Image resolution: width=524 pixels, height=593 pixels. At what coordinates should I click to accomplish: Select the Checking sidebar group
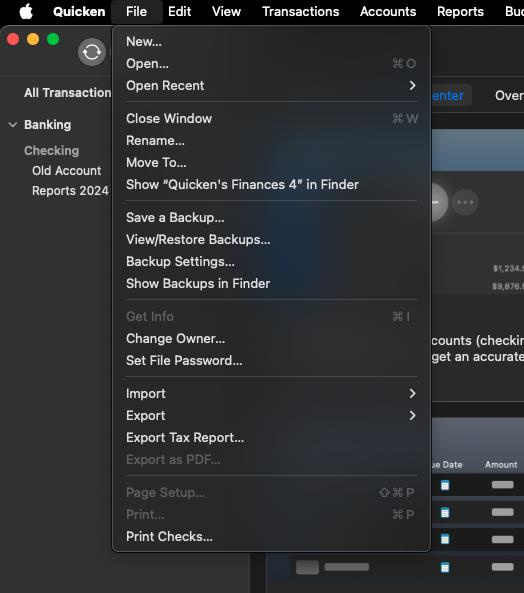click(x=51, y=151)
